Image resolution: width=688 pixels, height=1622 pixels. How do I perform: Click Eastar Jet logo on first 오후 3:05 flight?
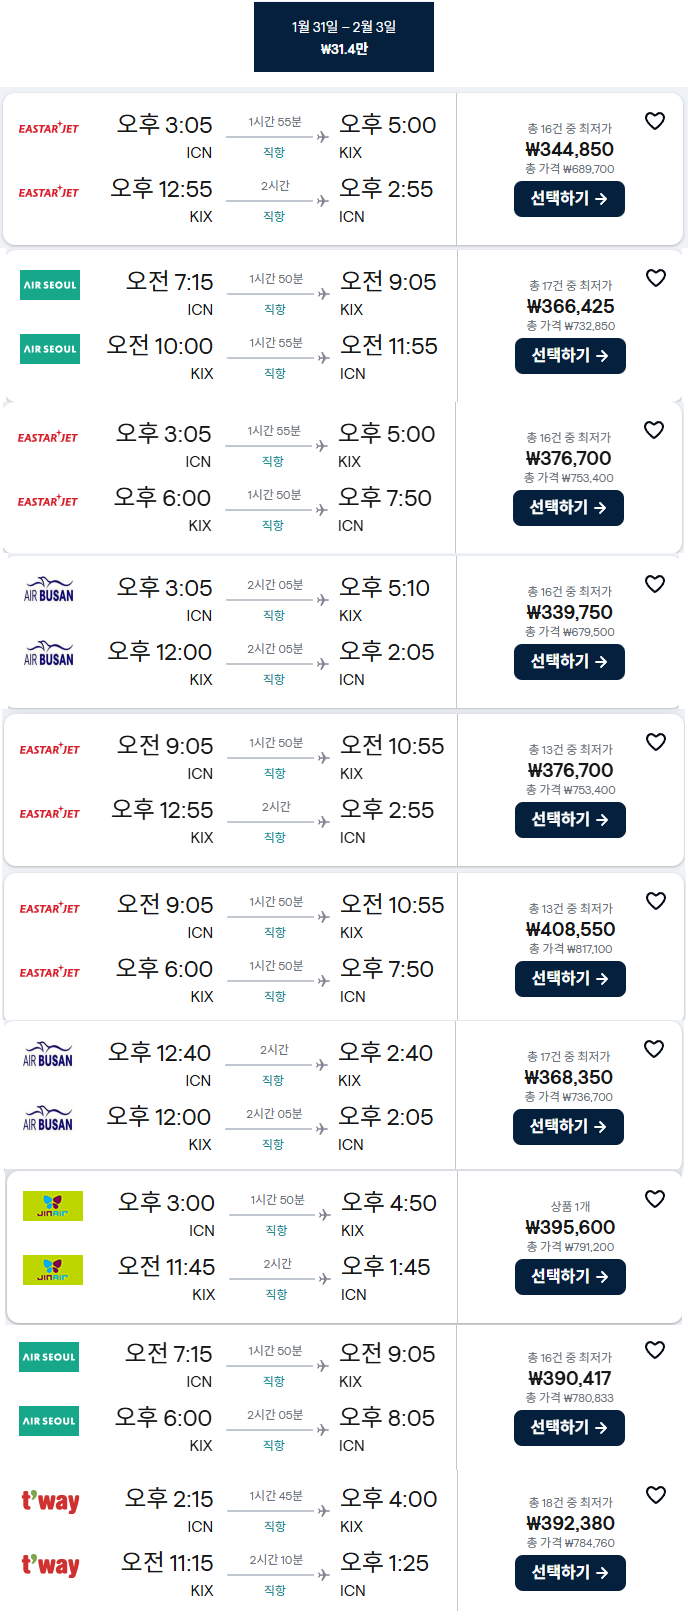48,128
